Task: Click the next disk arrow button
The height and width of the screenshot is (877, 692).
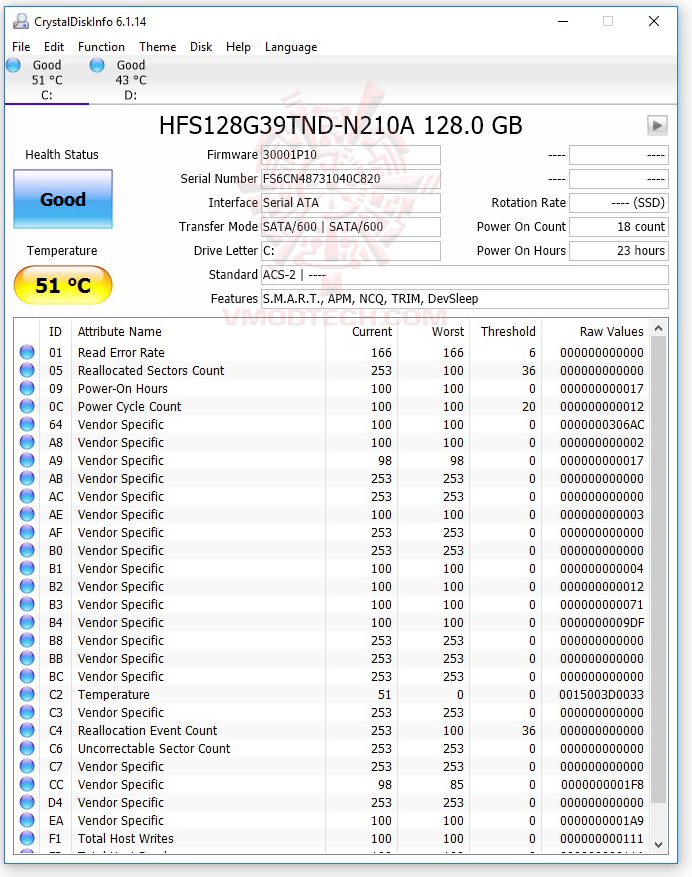Action: 657,125
